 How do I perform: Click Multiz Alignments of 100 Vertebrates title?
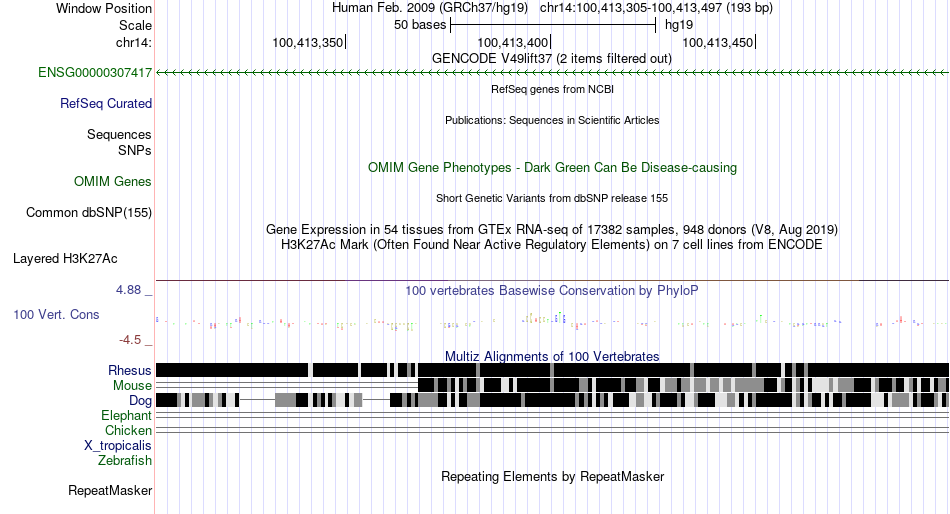point(552,356)
